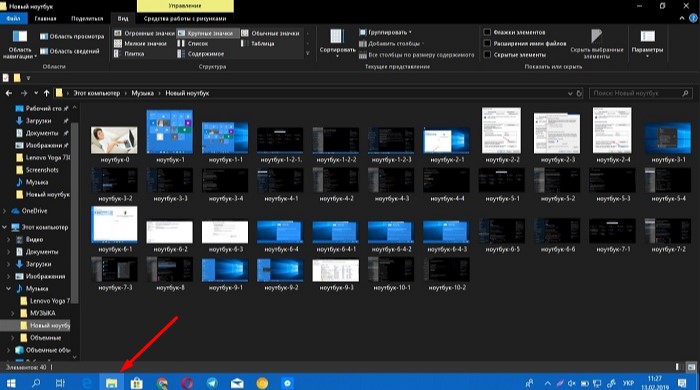The image size is (700, 390).
Task: Open the Группировать dropdown
Action: click(x=386, y=33)
